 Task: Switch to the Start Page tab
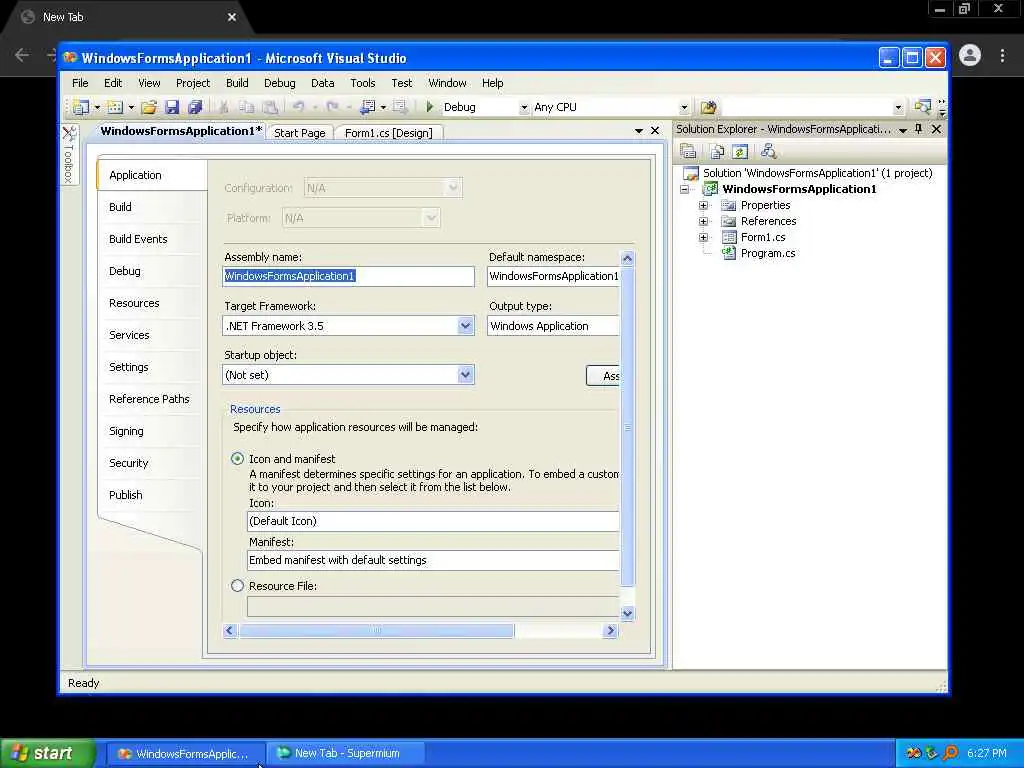click(x=300, y=133)
